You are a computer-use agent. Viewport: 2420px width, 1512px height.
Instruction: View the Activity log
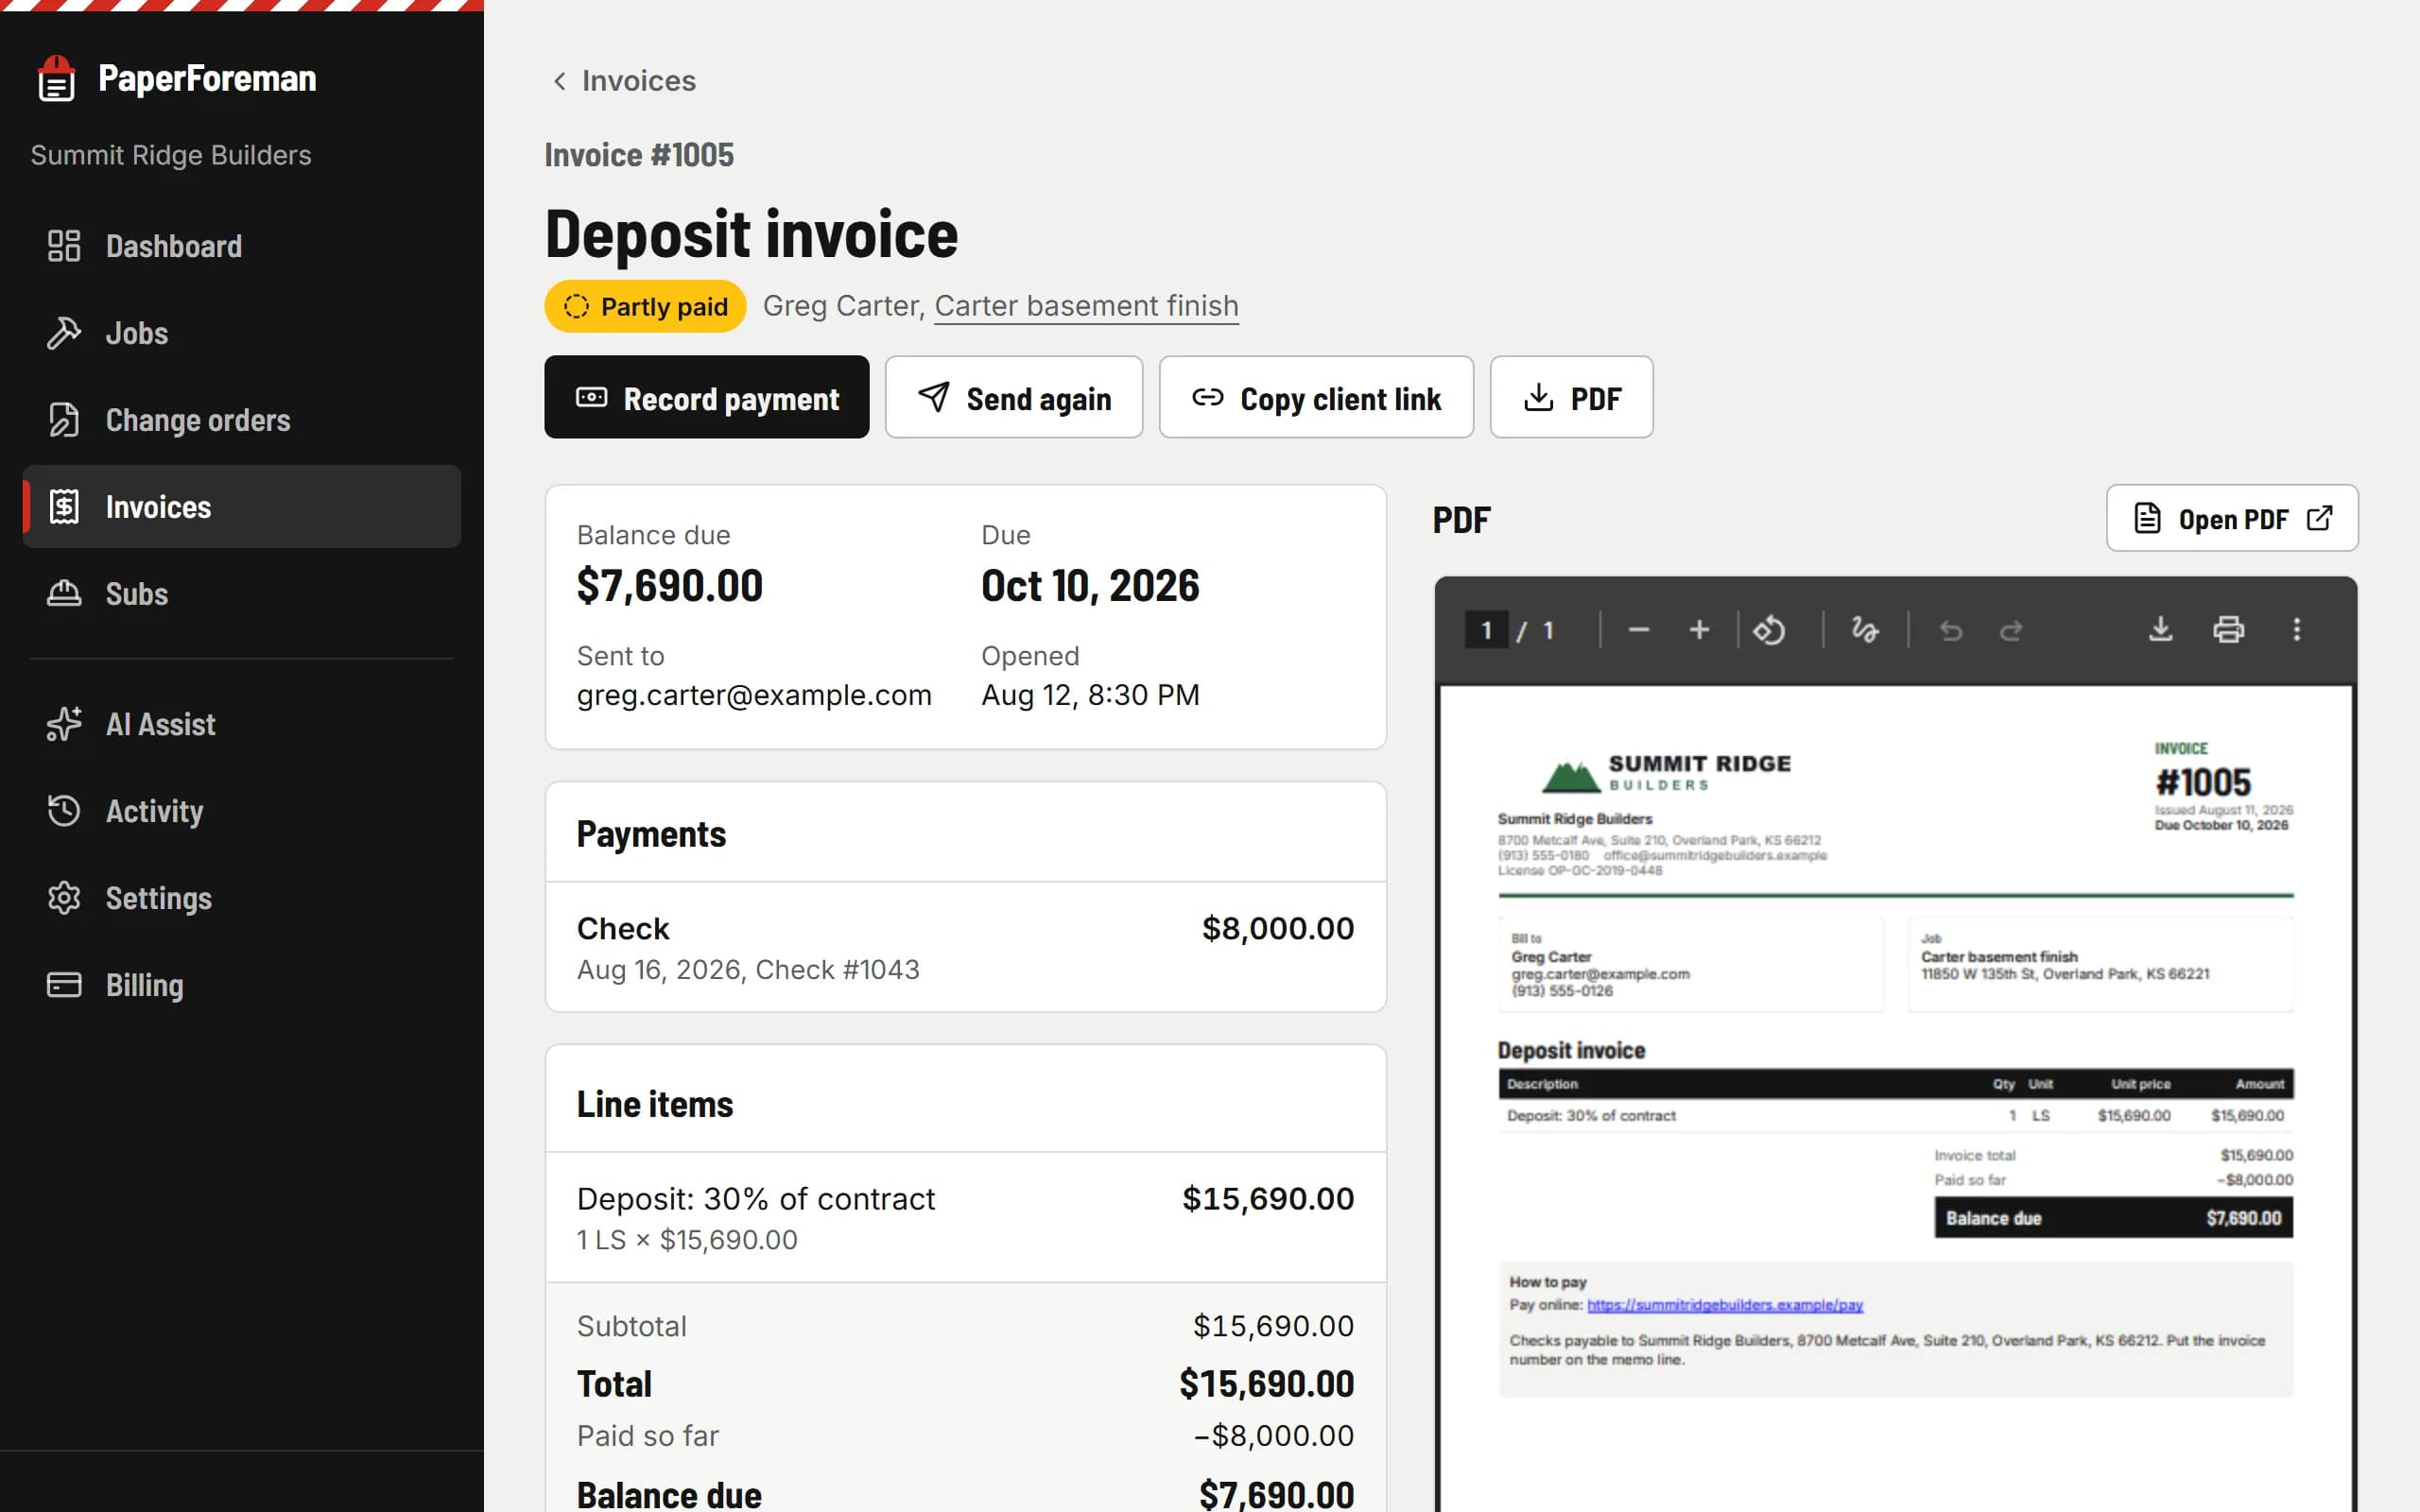click(x=242, y=811)
